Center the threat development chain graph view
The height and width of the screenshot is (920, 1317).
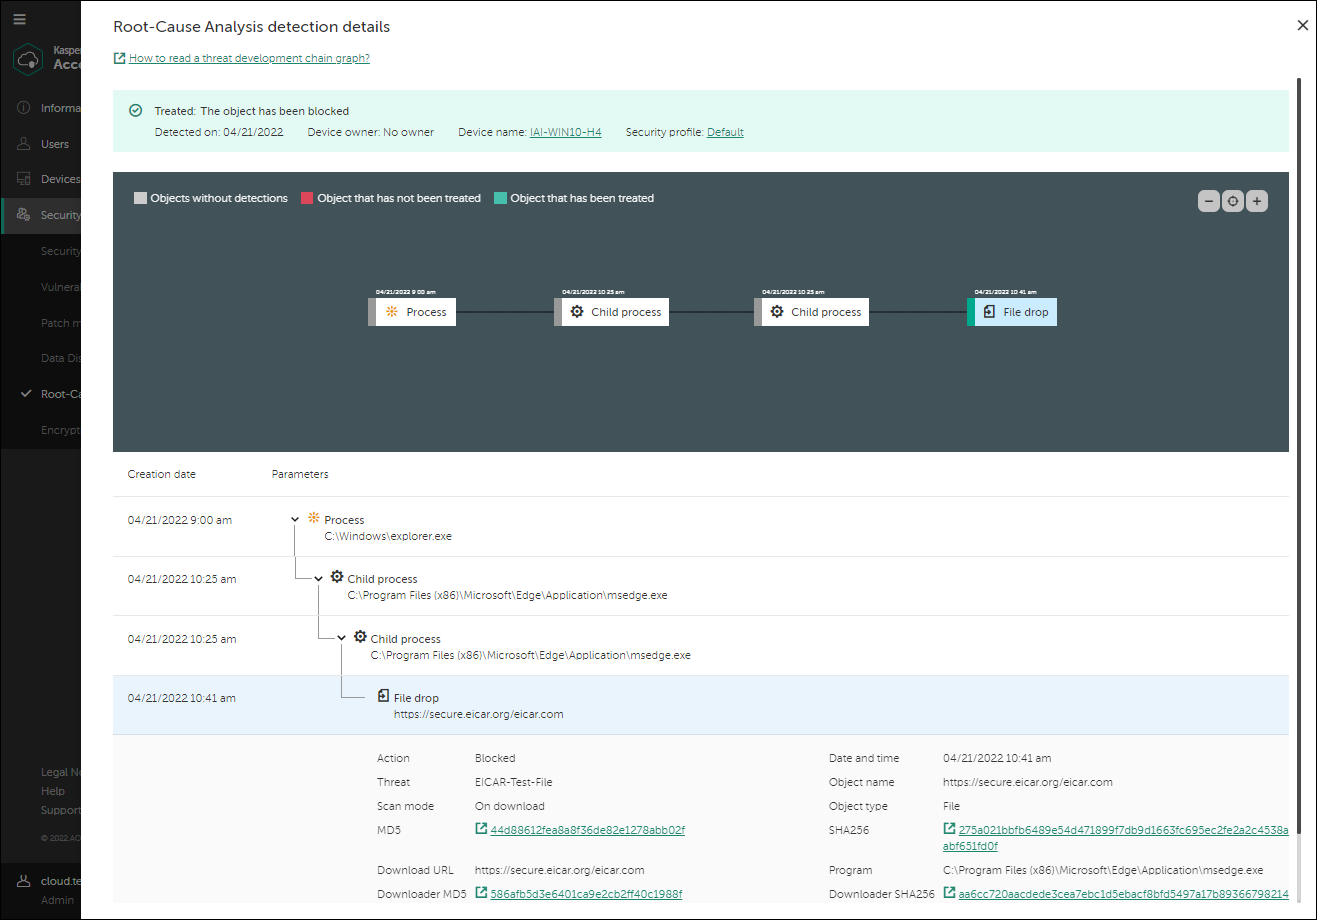pyautogui.click(x=1233, y=201)
